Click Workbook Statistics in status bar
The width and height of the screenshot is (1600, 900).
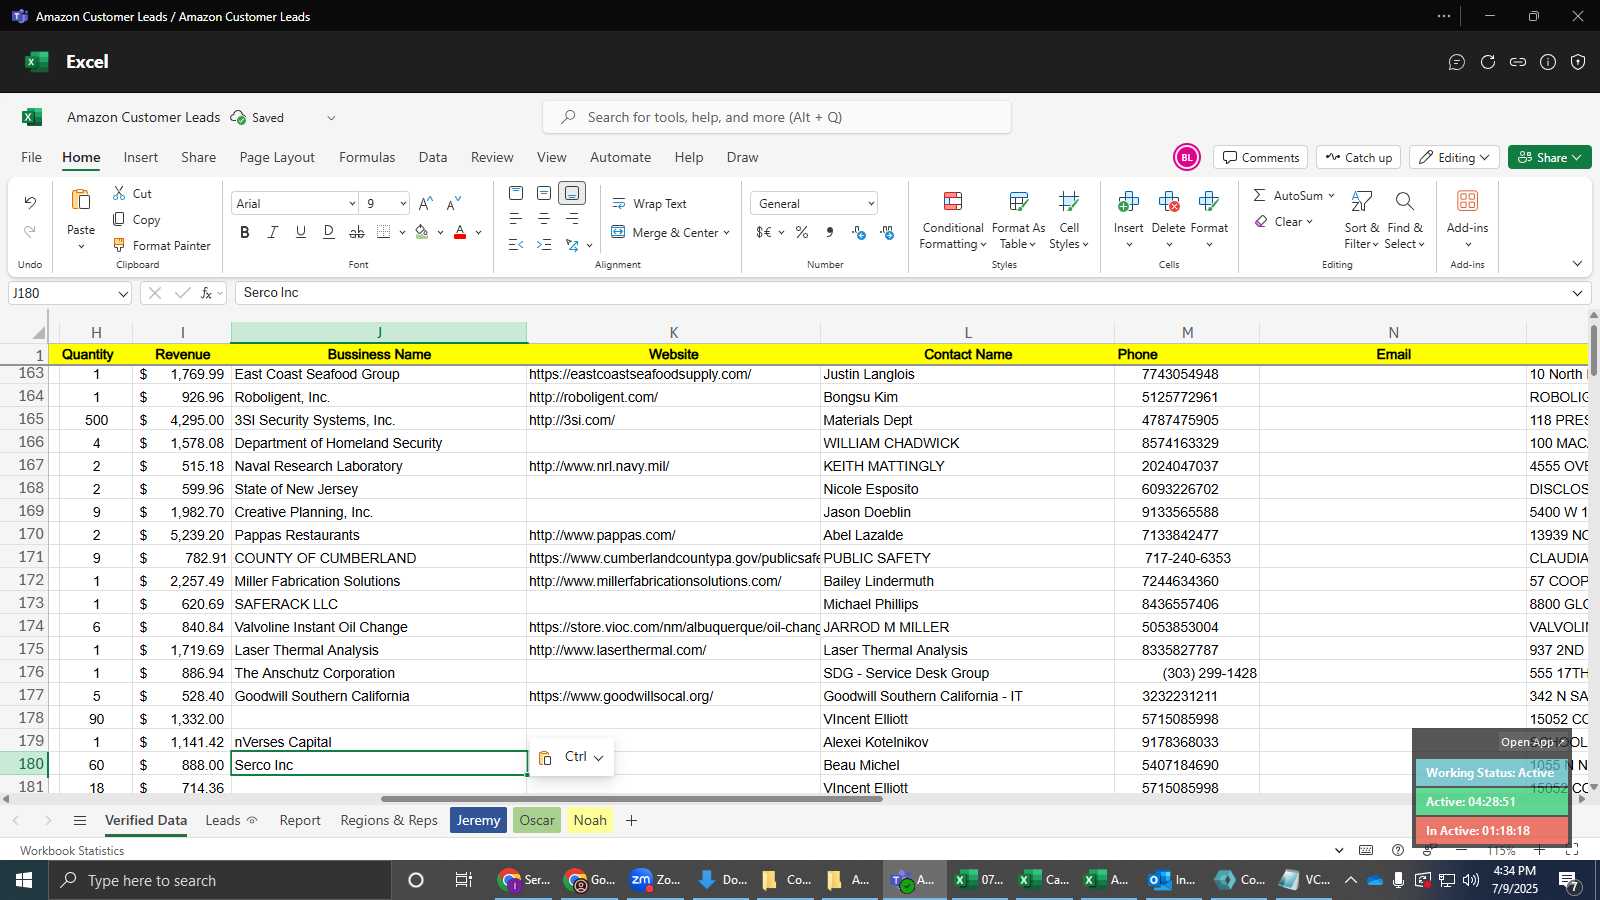click(72, 850)
